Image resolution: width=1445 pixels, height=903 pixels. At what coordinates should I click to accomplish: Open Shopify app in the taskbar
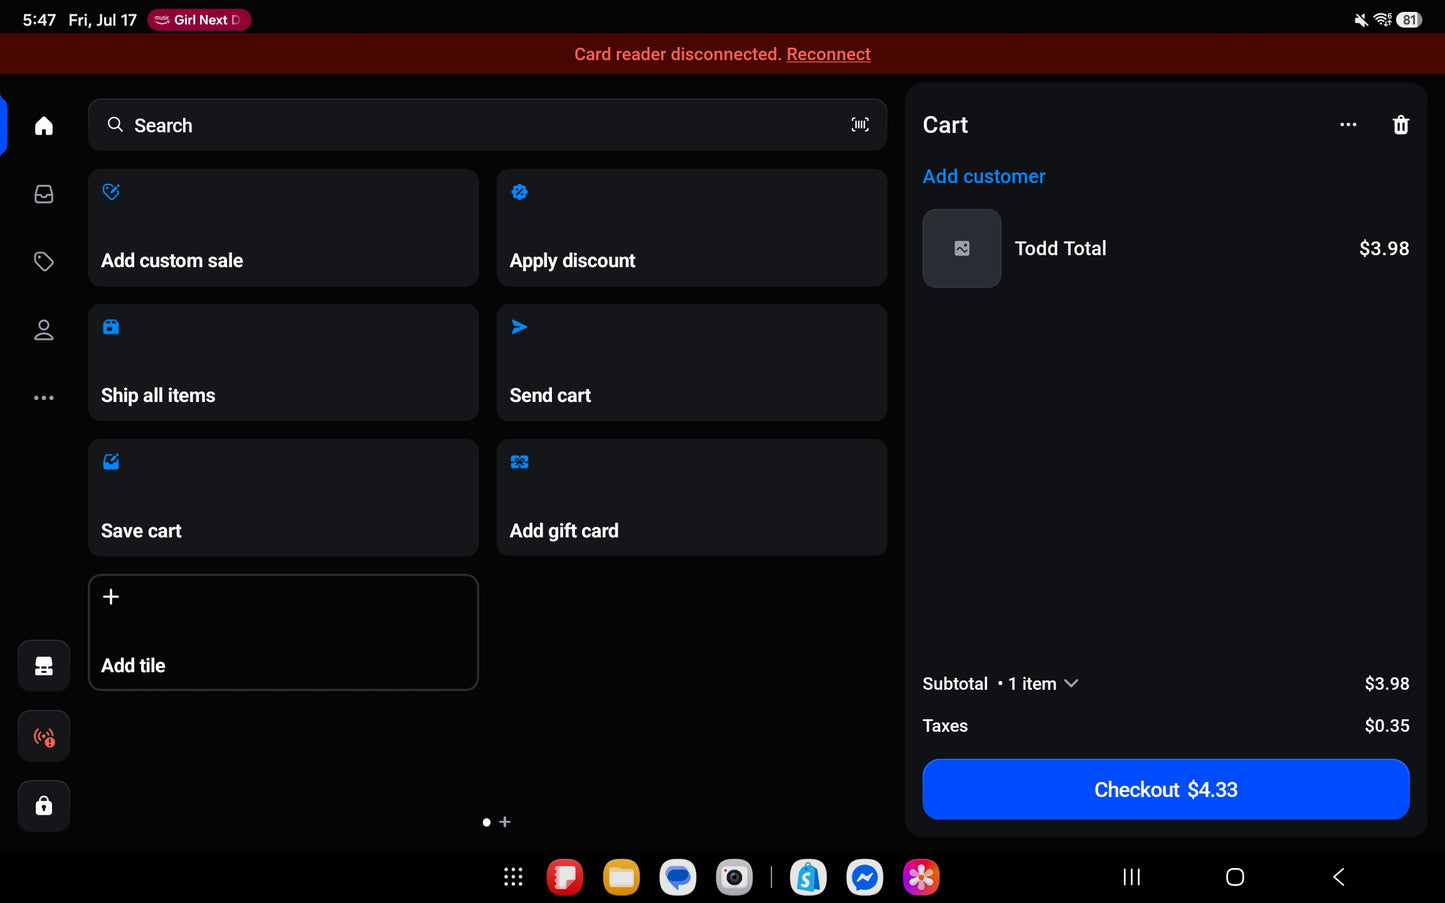pyautogui.click(x=808, y=877)
